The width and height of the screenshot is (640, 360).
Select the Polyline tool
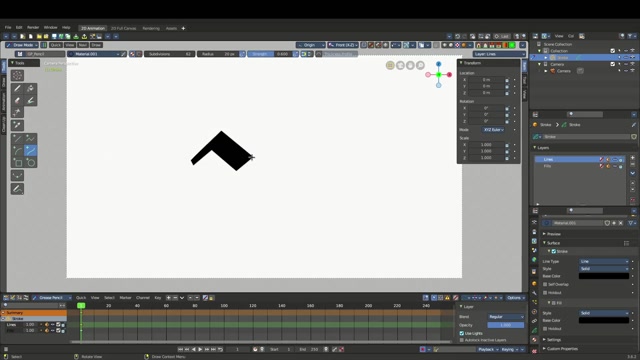coord(30,139)
